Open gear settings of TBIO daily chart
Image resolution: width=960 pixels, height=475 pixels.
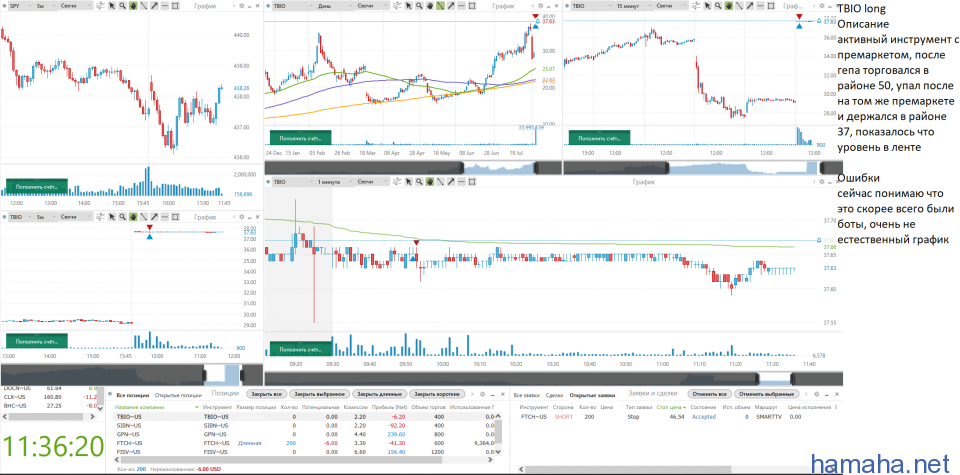pyautogui.click(x=541, y=6)
